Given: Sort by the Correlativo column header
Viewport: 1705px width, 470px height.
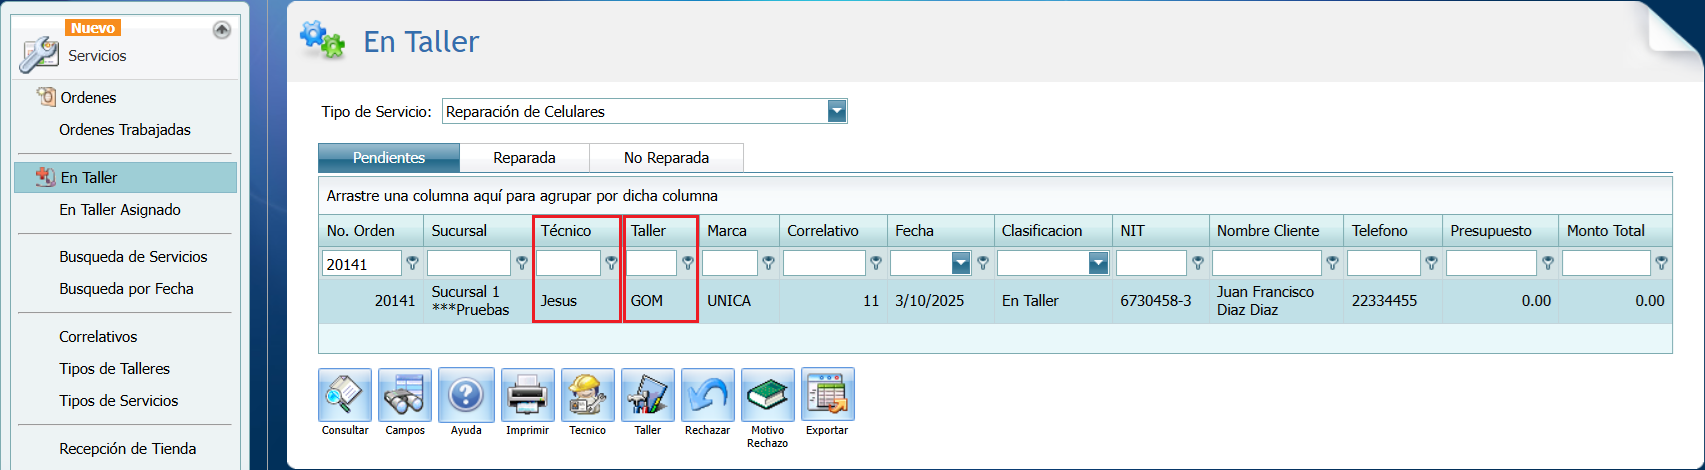Looking at the screenshot, I should [833, 230].
